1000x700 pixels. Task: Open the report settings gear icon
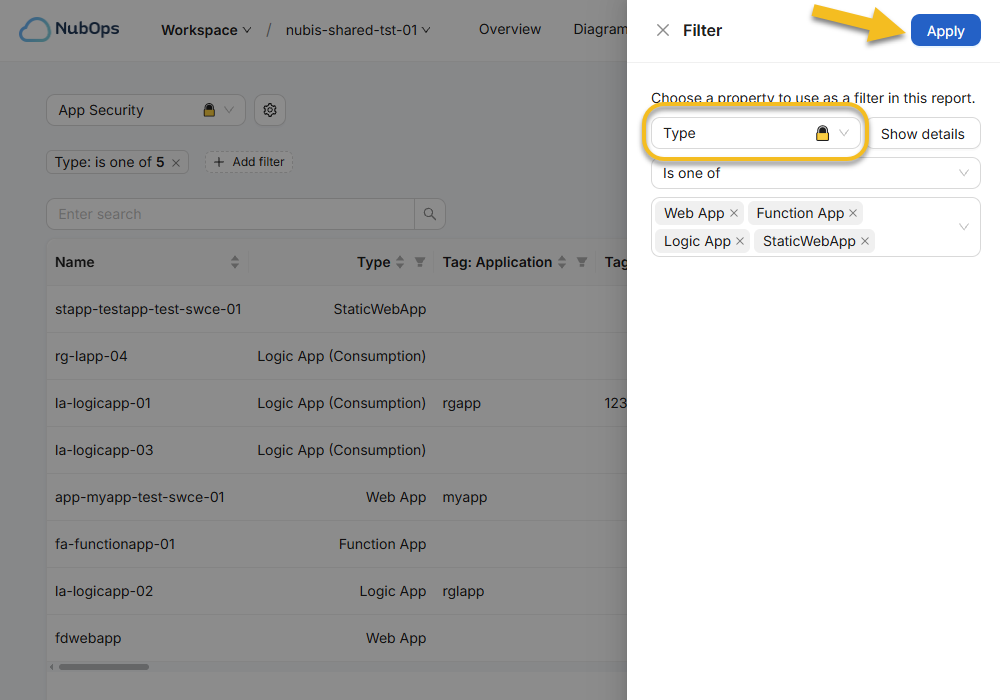270,110
